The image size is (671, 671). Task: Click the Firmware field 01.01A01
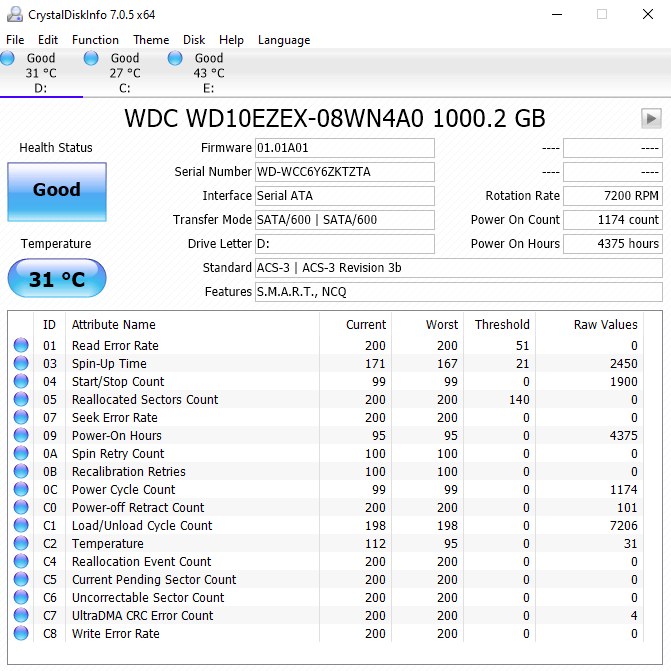pyautogui.click(x=345, y=148)
